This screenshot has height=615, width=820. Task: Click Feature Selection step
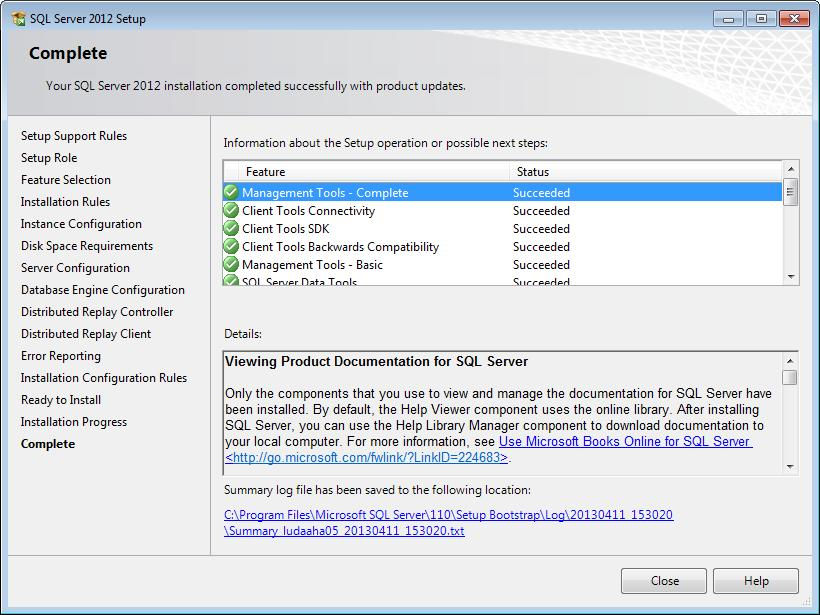coord(66,180)
